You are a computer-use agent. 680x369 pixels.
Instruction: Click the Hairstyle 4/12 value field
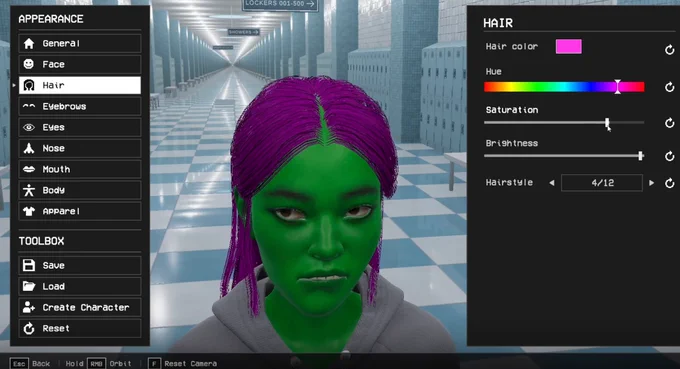[602, 183]
